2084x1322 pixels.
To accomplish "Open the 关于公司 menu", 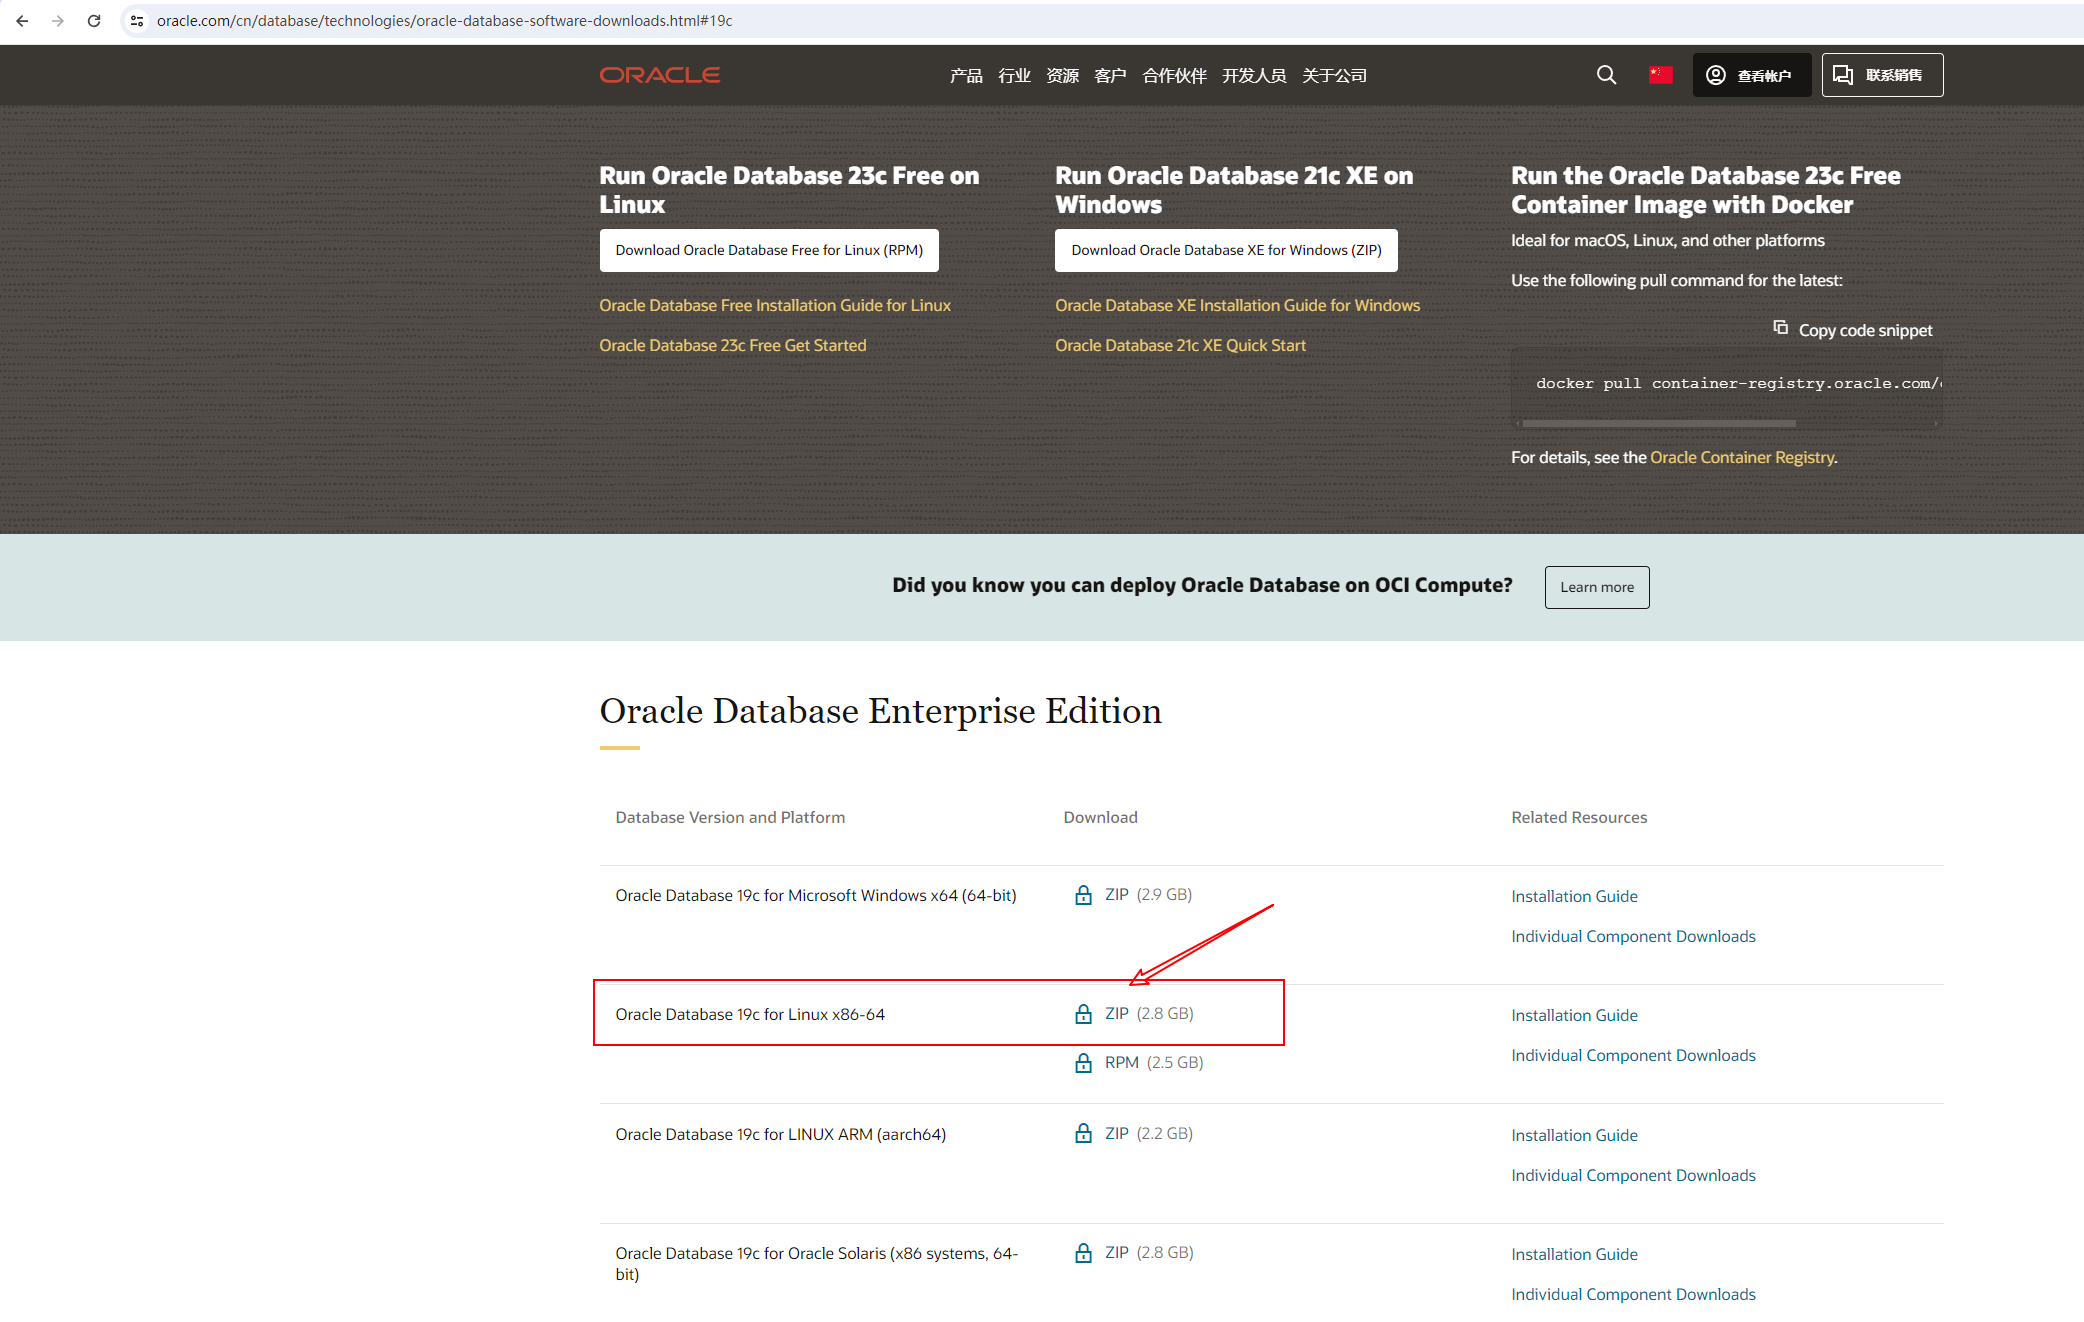I will 1334,75.
